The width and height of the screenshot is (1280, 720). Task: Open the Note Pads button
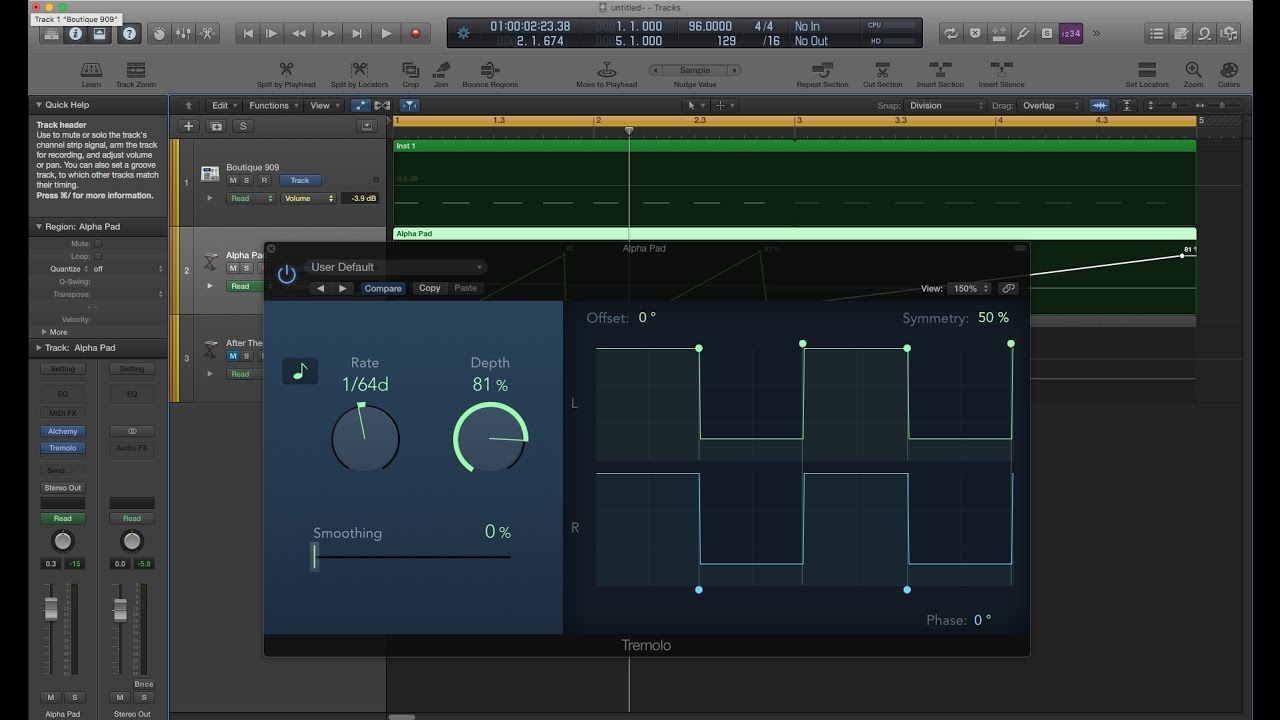click(1180, 33)
